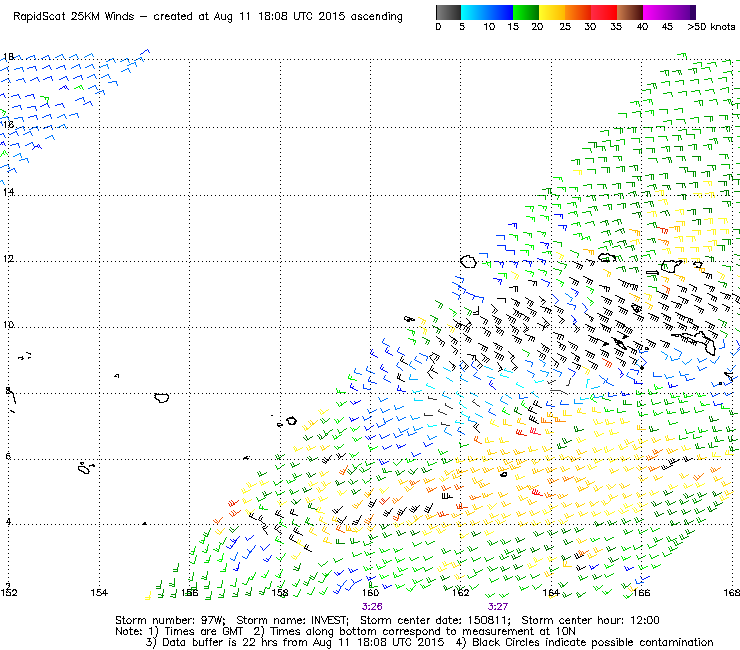Select 'Storm center hour: 12:00' text
The image size is (740, 650).
590,620
